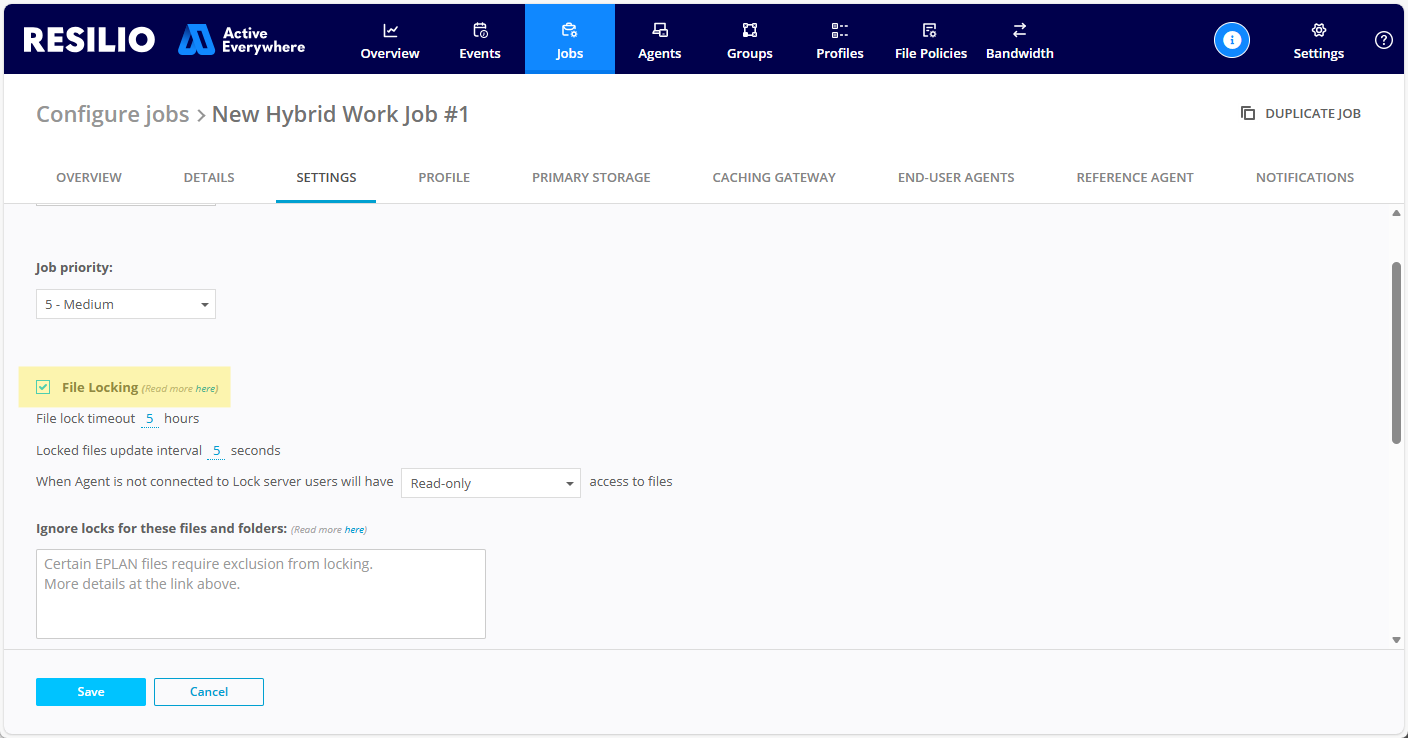Switch to the Caching Gateway tab
The image size is (1408, 738).
[774, 177]
